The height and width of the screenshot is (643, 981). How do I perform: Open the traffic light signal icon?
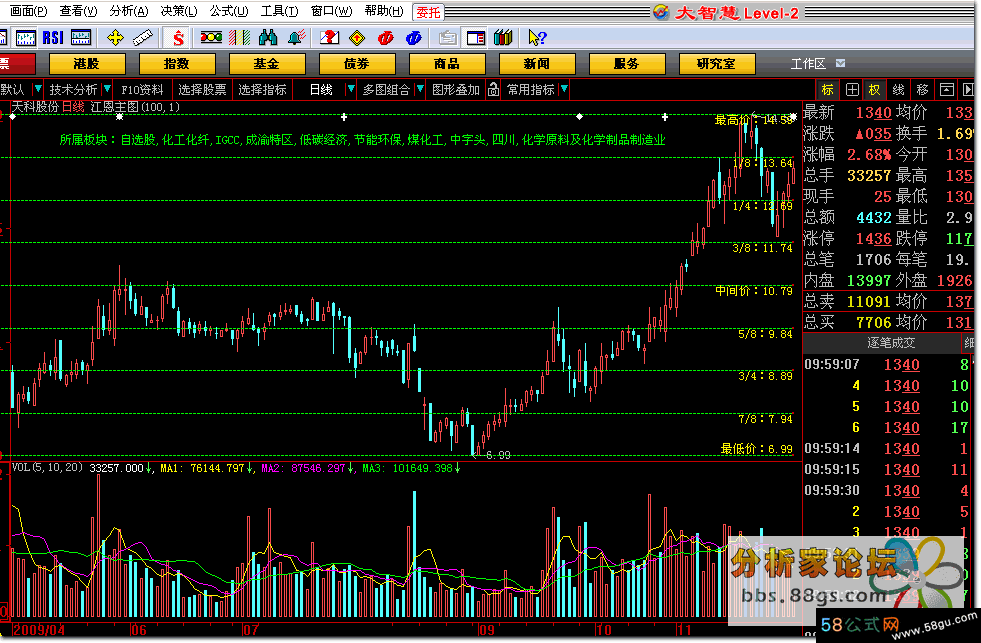[211, 38]
